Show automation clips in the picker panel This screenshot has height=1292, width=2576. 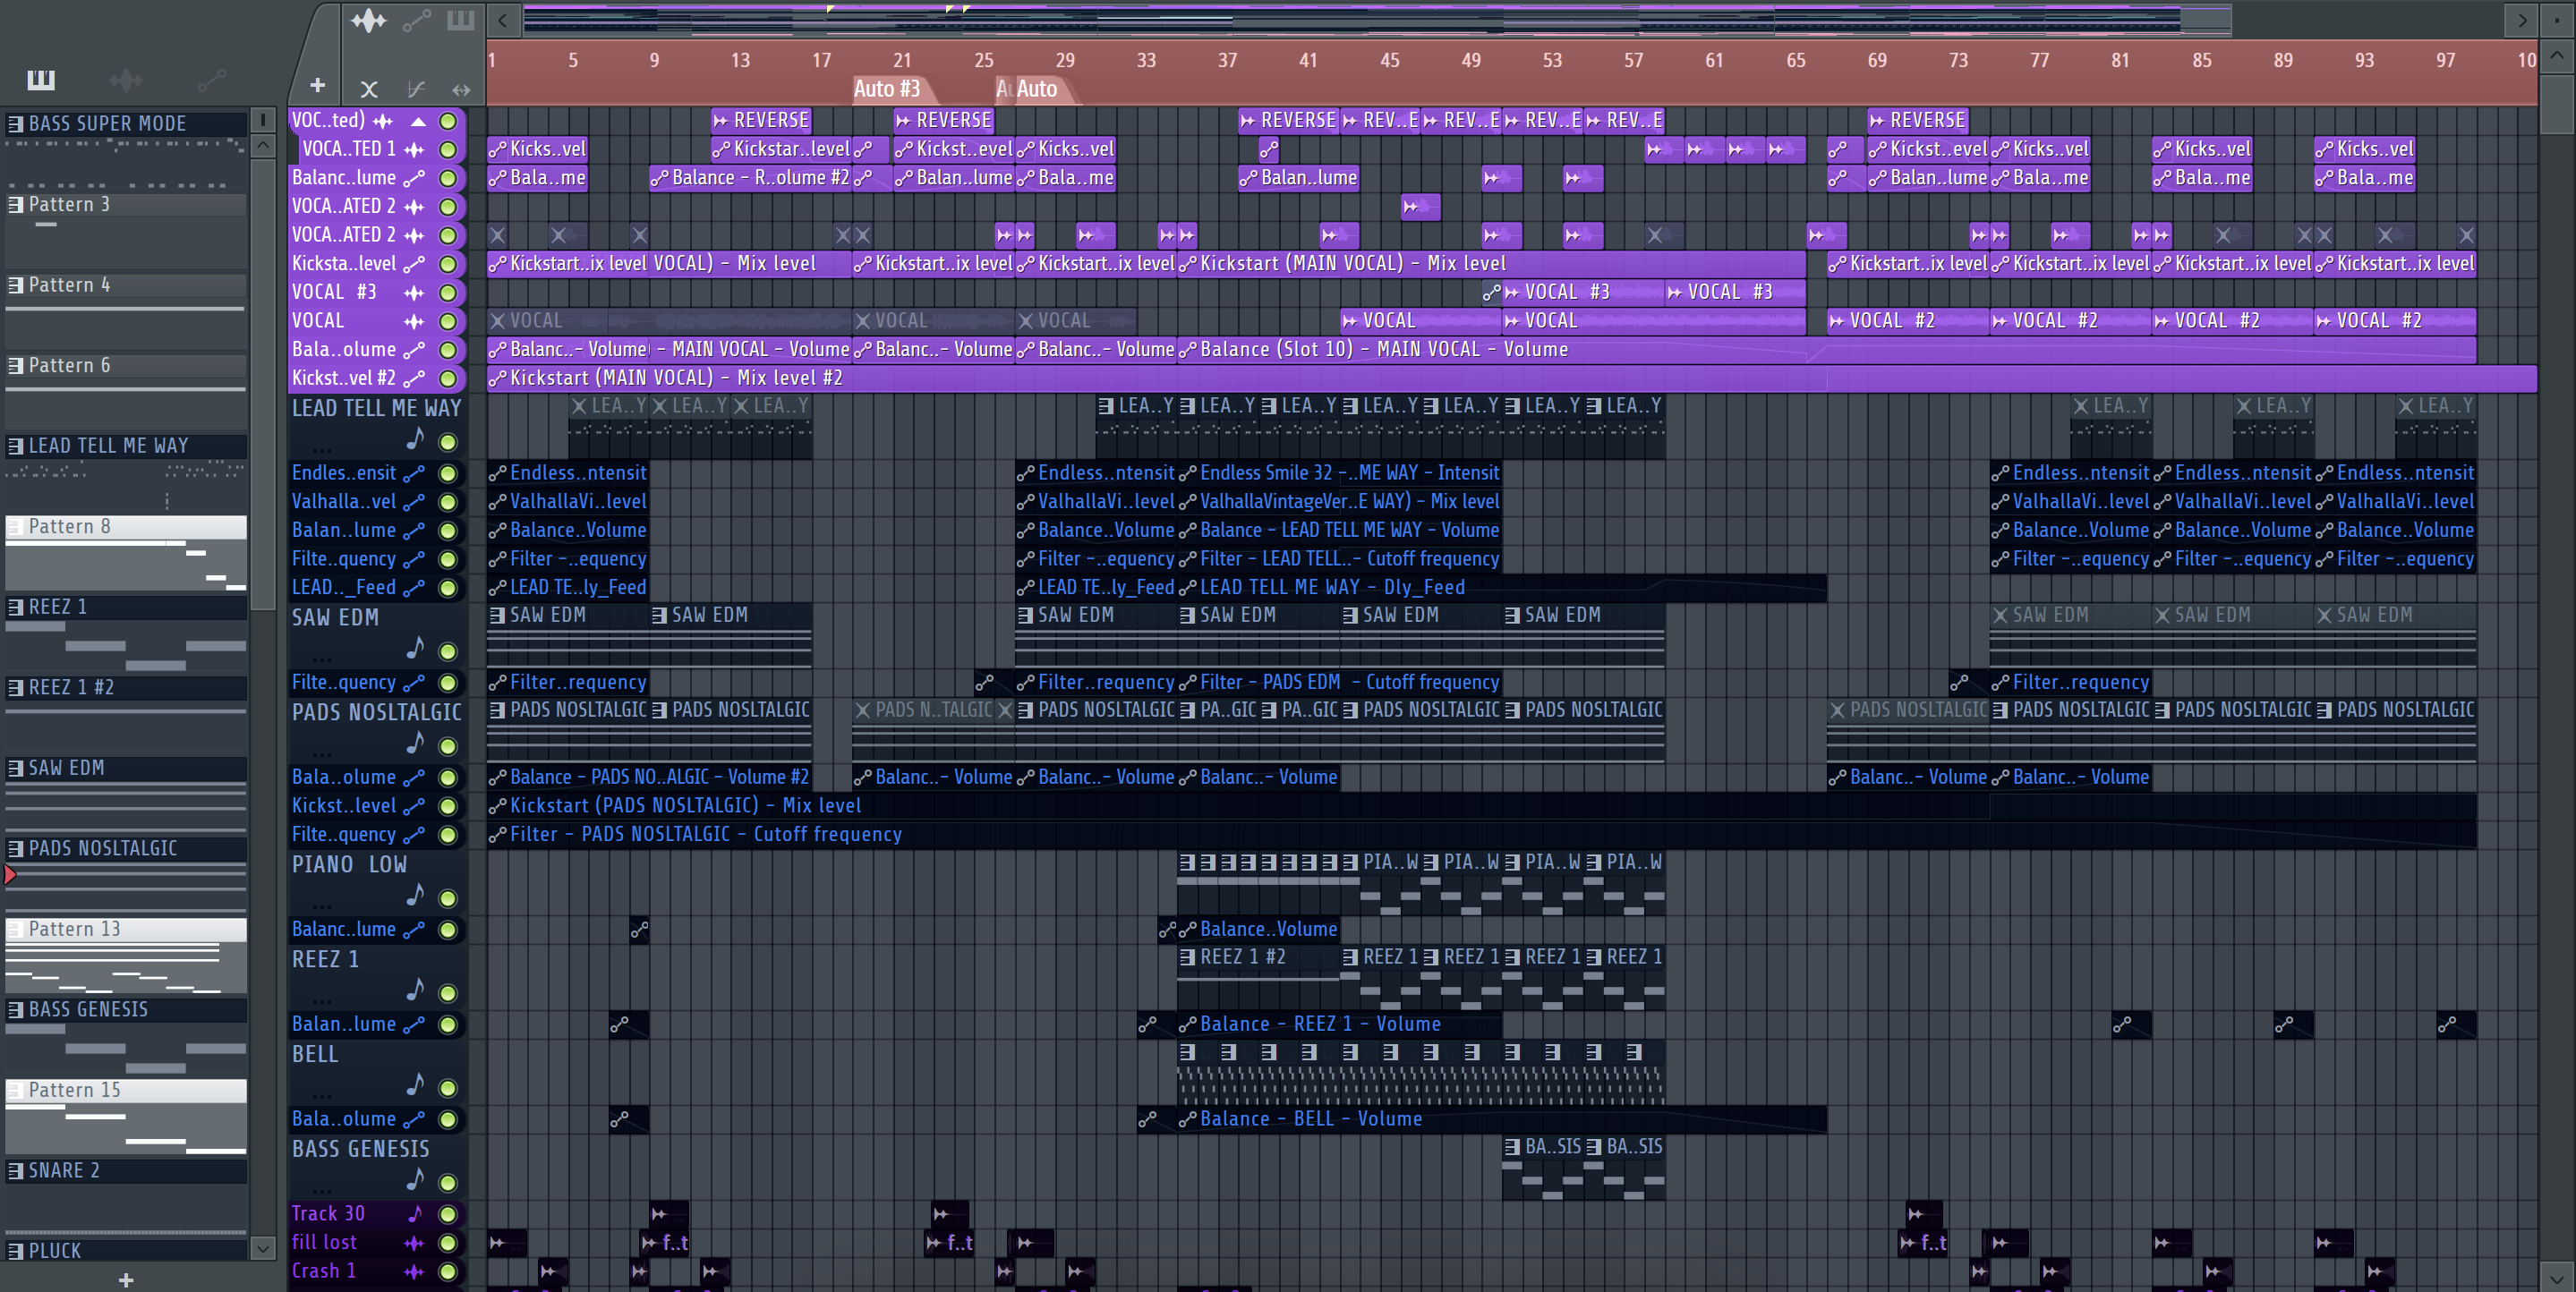[x=211, y=79]
